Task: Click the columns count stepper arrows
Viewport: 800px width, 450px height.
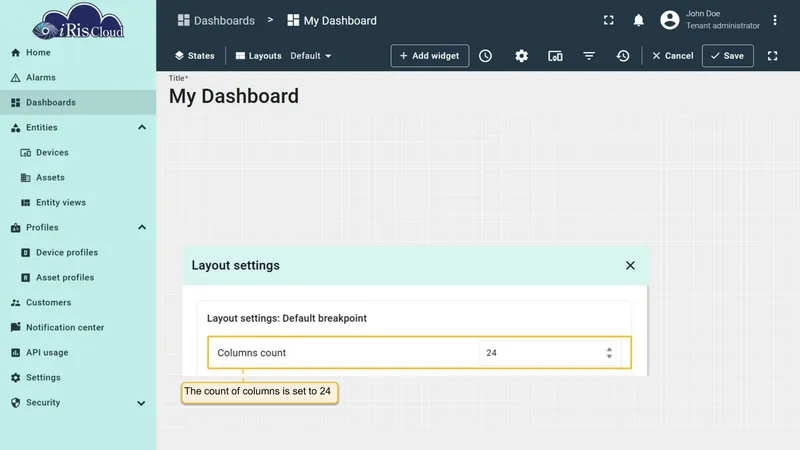Action: (609, 353)
